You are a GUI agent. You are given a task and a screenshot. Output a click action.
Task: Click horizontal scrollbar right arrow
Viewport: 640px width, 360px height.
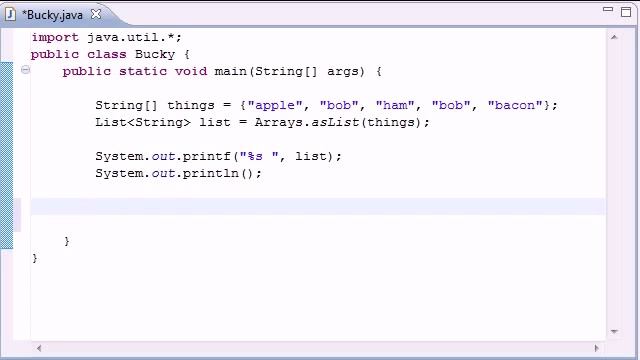pyautogui.click(x=596, y=348)
